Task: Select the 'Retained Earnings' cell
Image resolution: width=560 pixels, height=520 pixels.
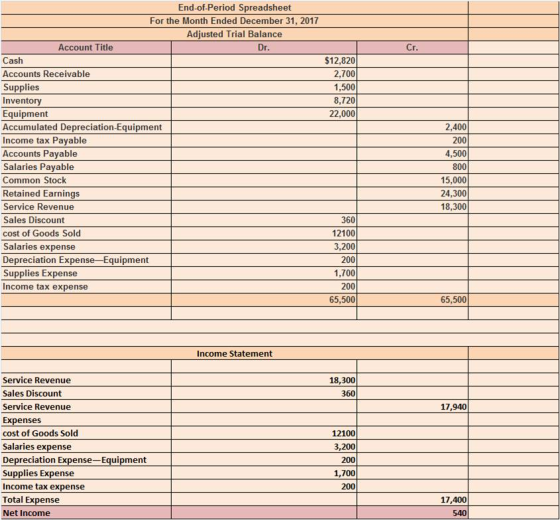Action: point(86,194)
